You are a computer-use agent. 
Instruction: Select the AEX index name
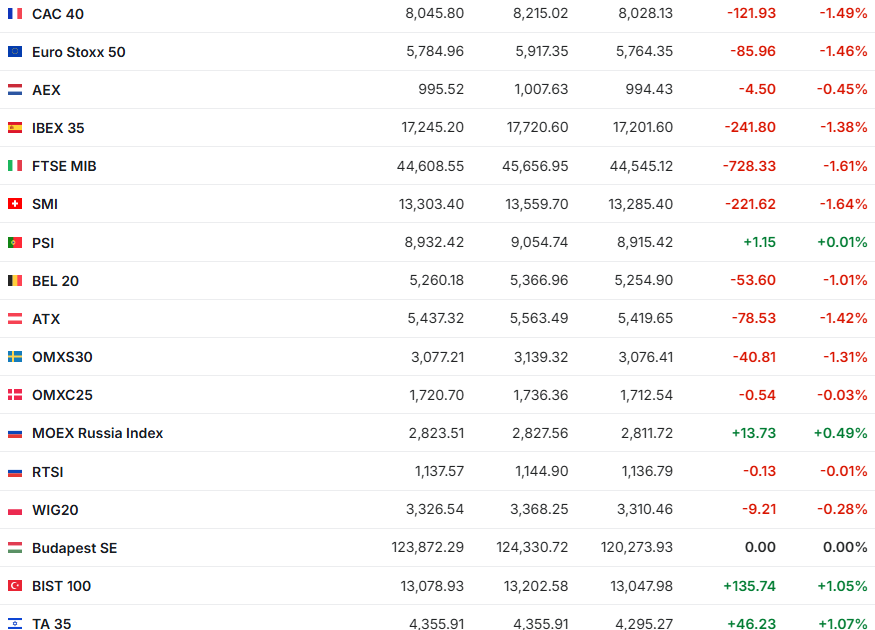pyautogui.click(x=46, y=90)
